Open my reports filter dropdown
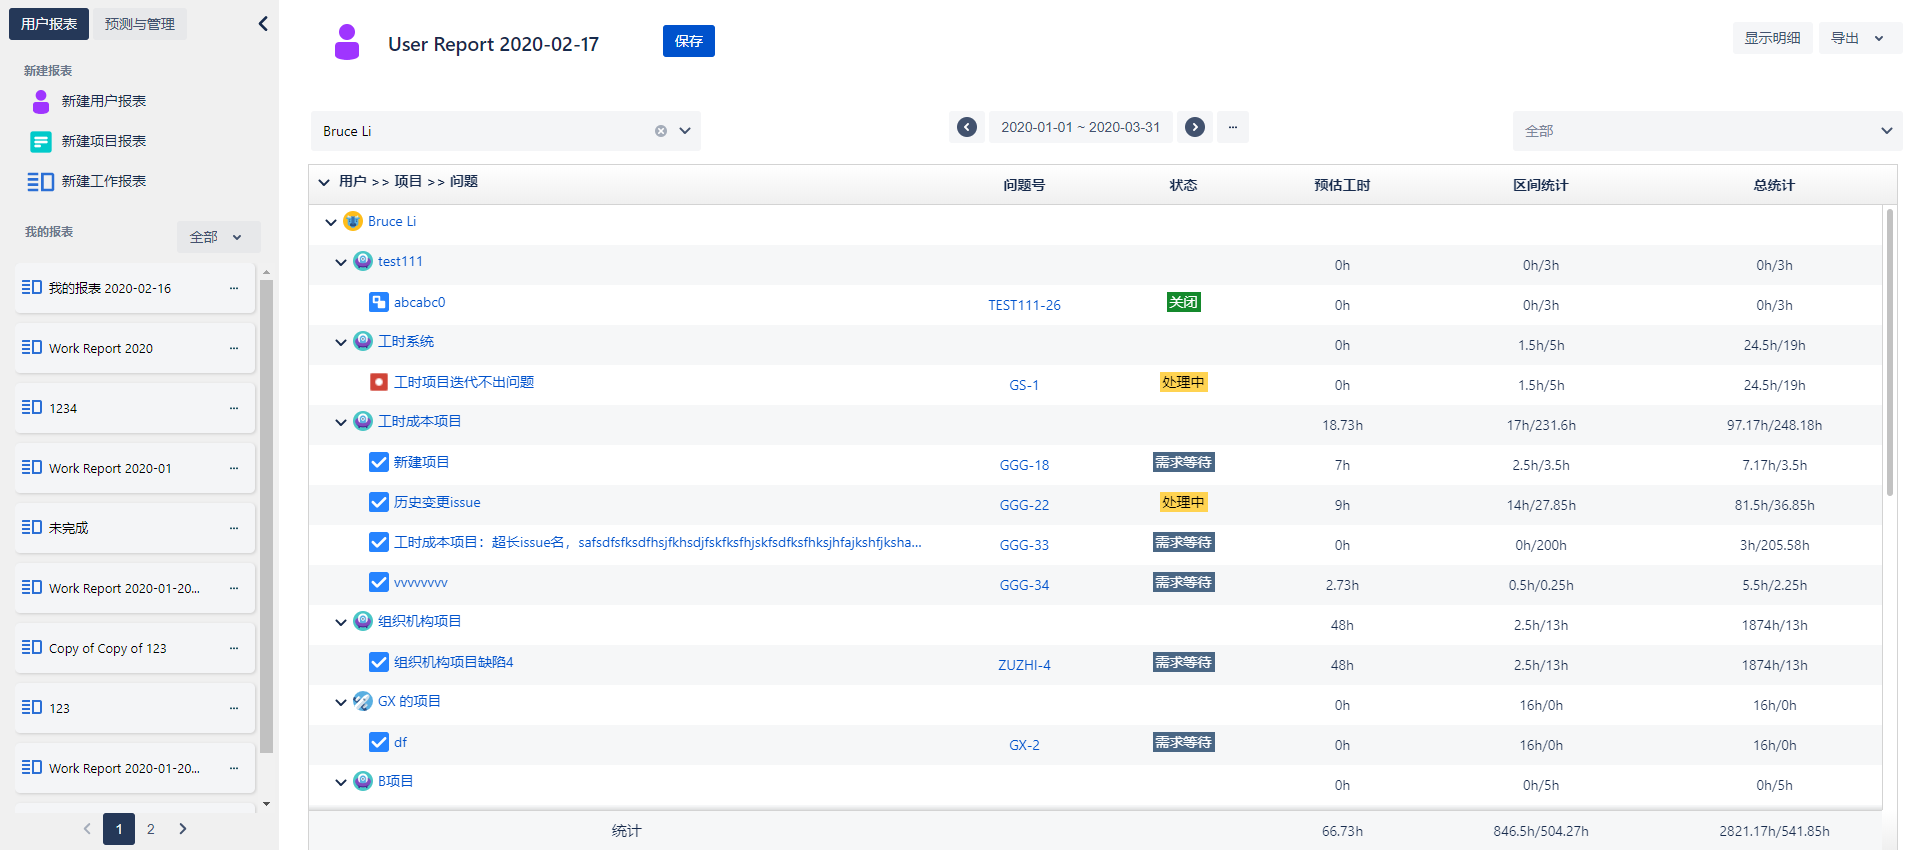 tap(218, 237)
